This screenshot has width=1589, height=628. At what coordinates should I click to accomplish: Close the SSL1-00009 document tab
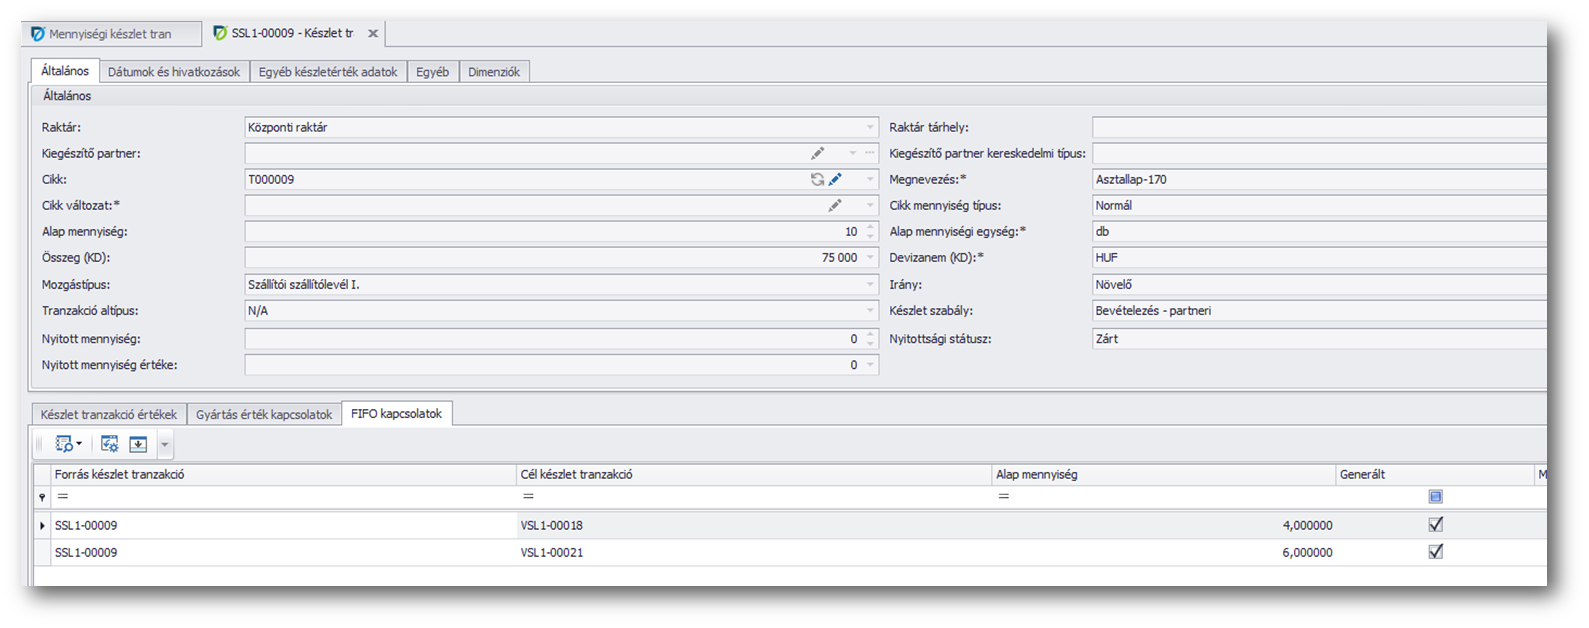(x=373, y=34)
